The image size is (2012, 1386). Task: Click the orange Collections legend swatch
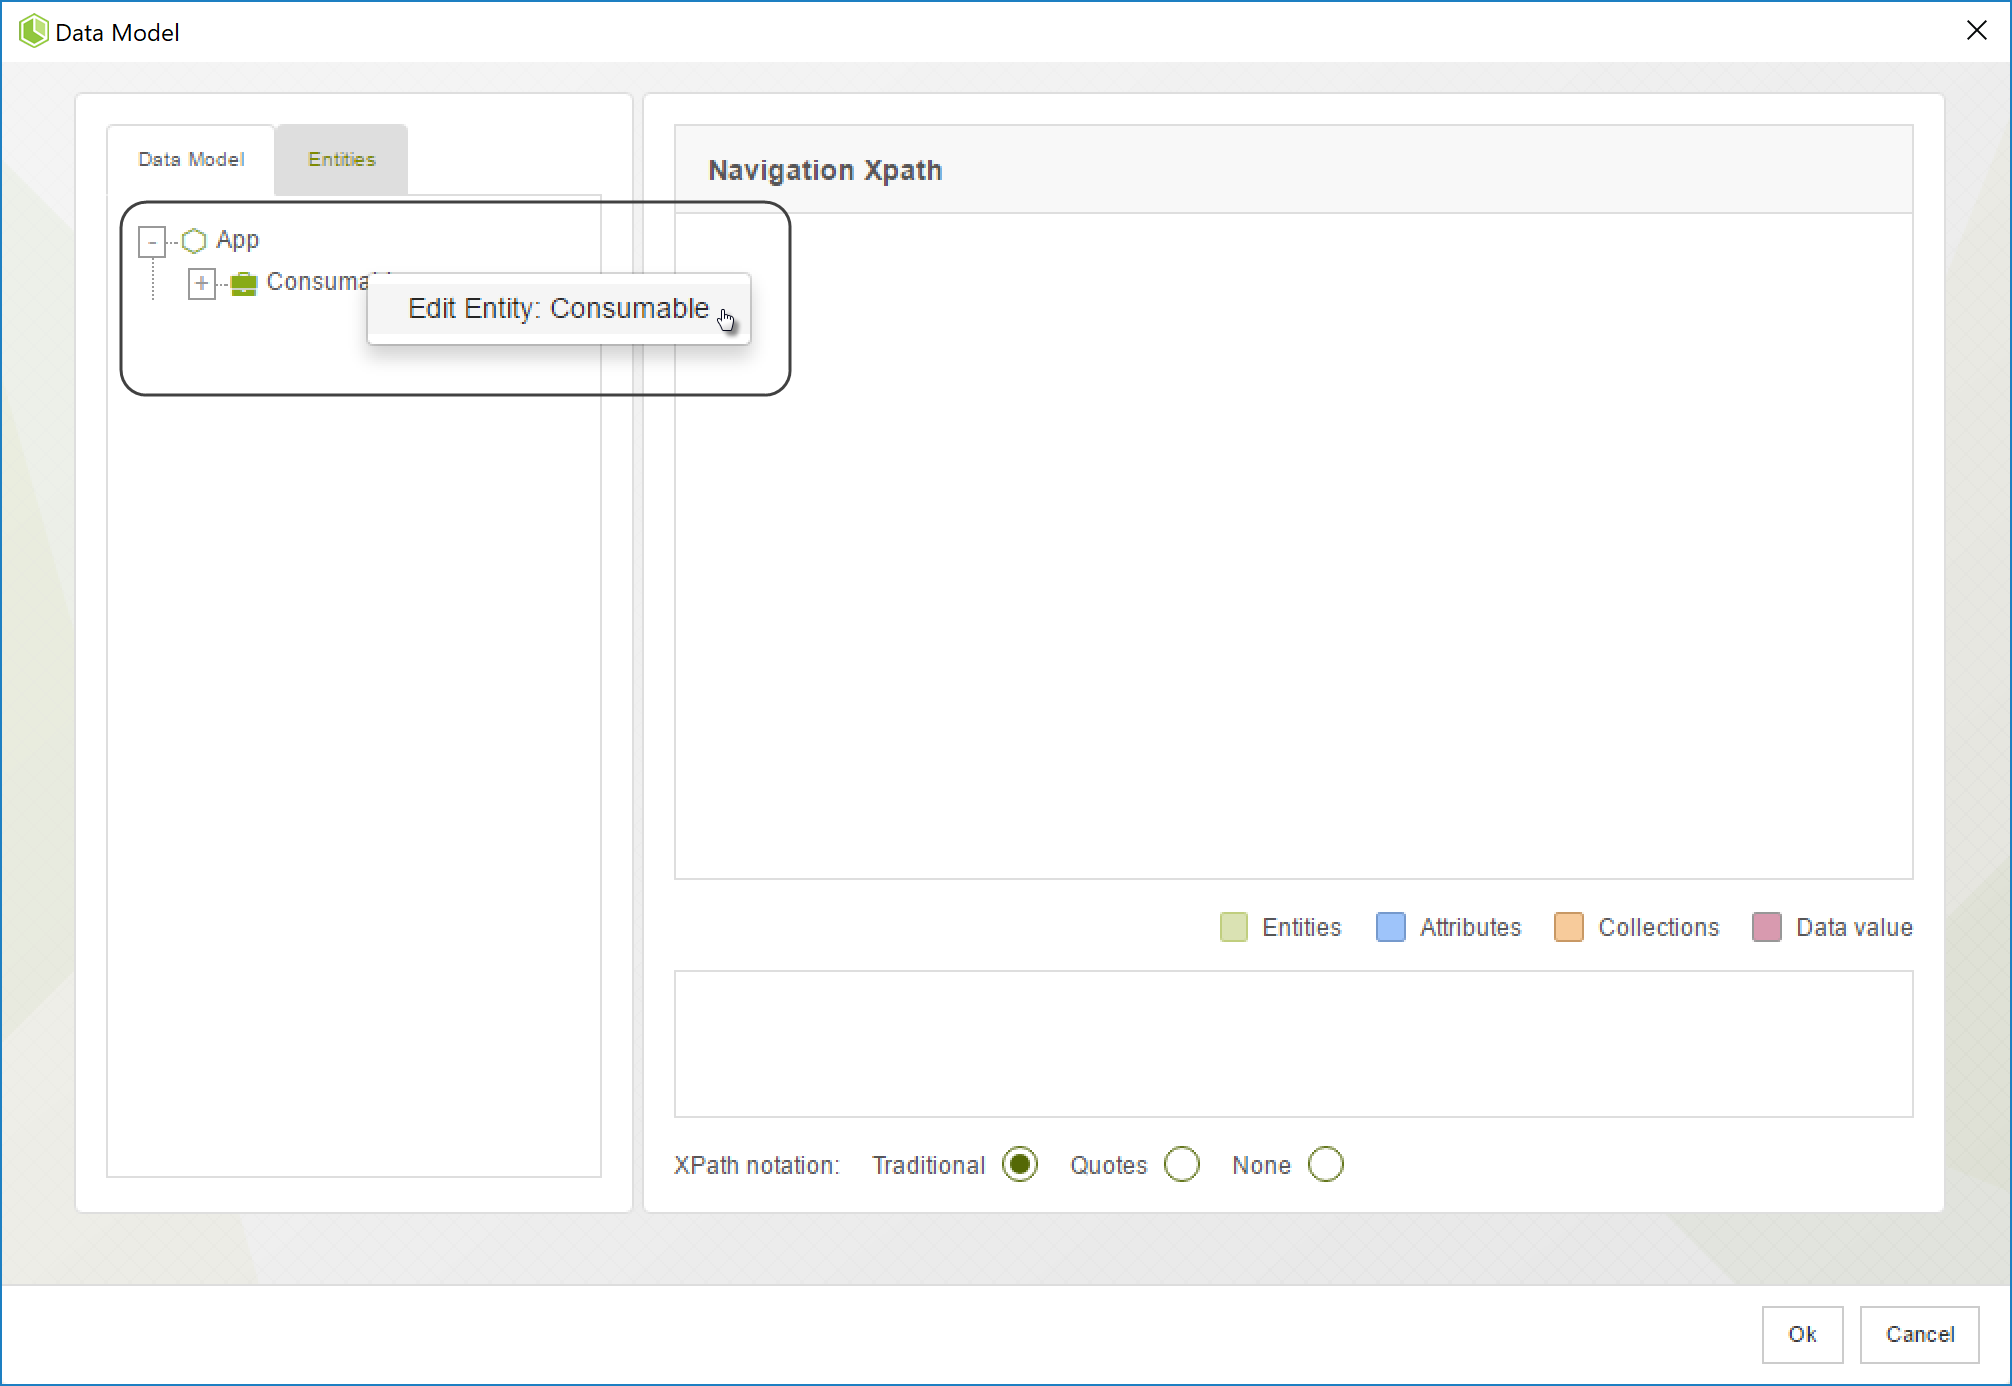(x=1568, y=928)
